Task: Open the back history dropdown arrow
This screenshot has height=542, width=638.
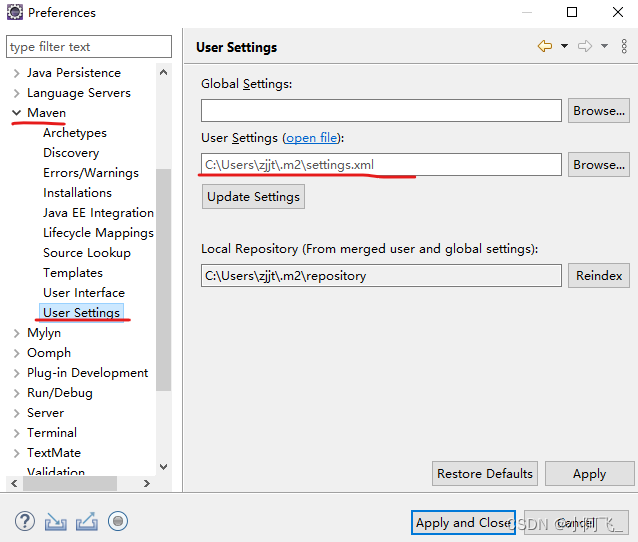Action: pos(564,46)
